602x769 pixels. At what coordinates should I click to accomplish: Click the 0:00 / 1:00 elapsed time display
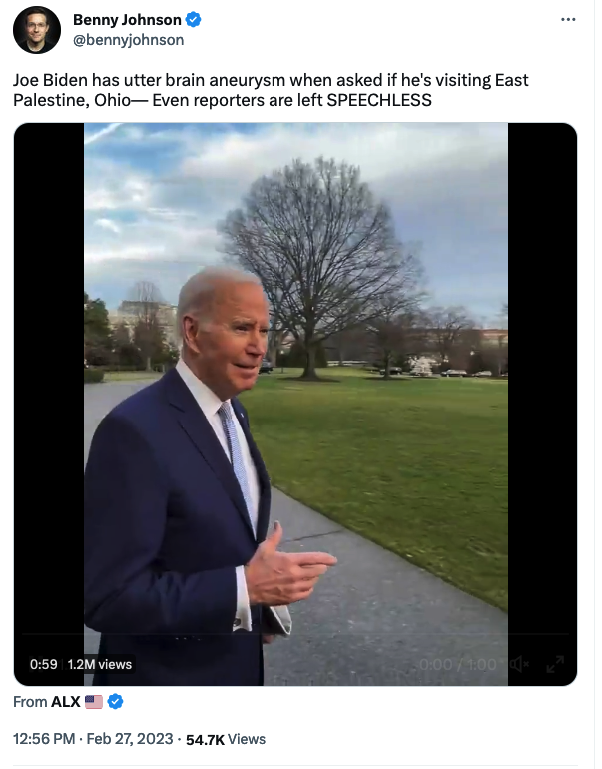pyautogui.click(x=458, y=665)
